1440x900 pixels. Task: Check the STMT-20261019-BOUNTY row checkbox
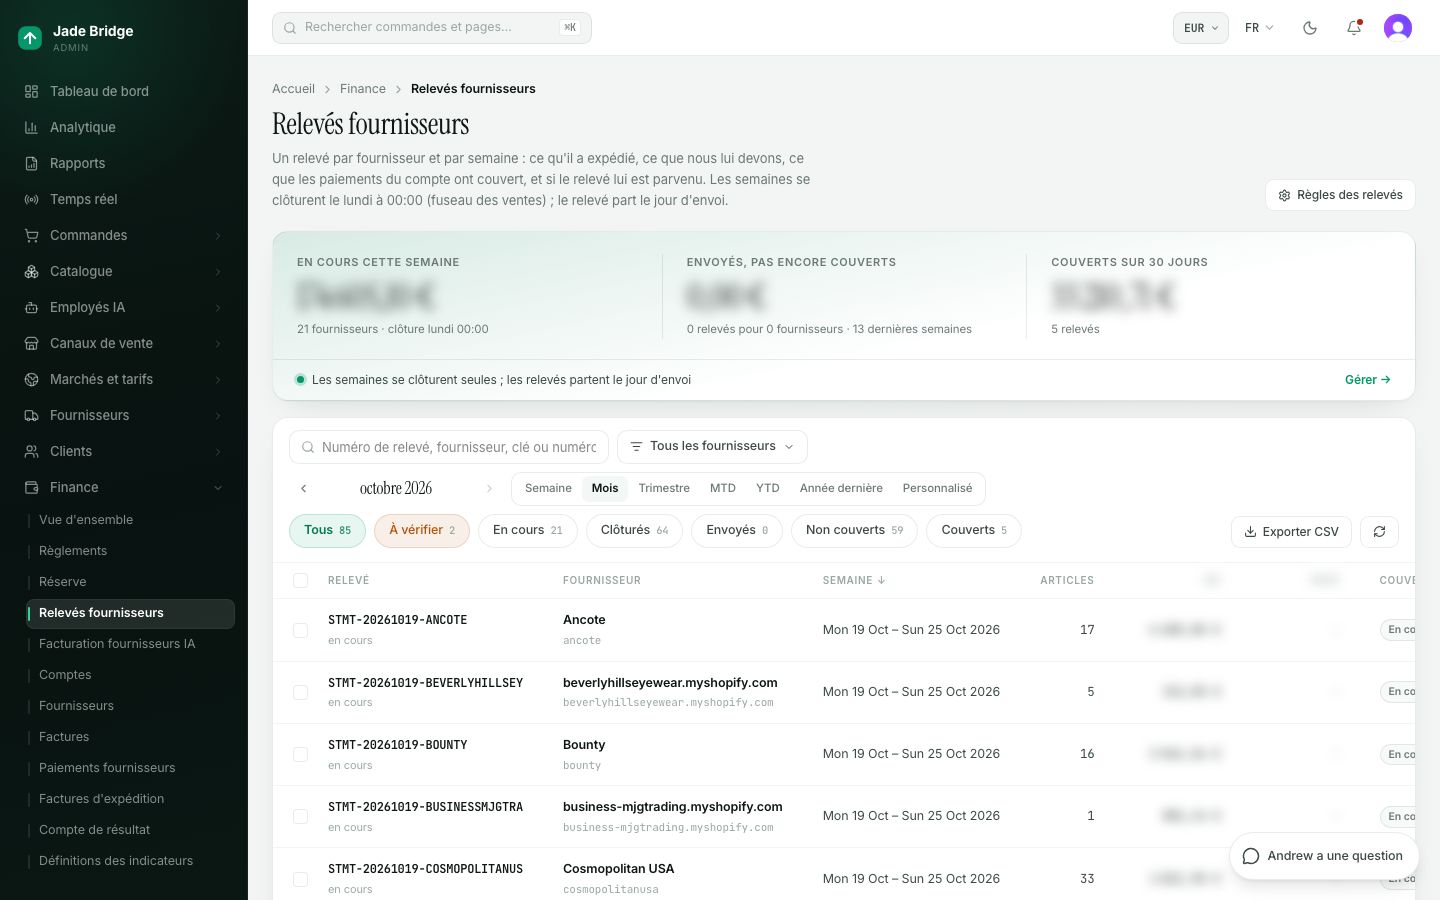pyautogui.click(x=300, y=754)
